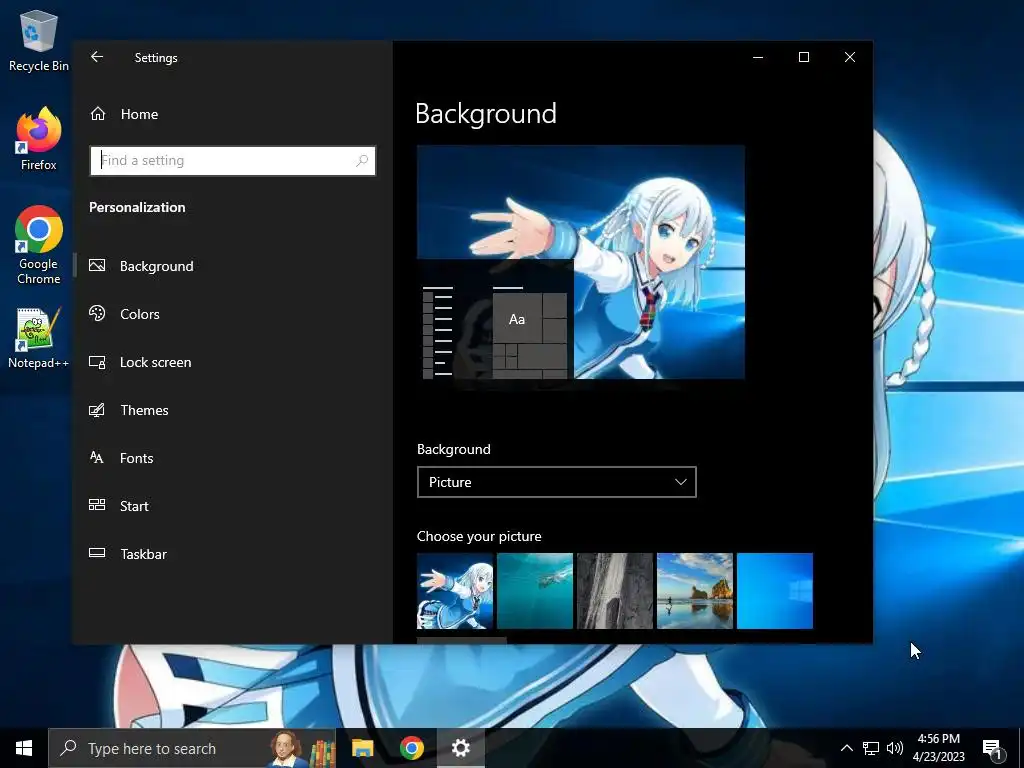Image resolution: width=1024 pixels, height=768 pixels.
Task: Click the Colors palette icon
Action: [97, 313]
